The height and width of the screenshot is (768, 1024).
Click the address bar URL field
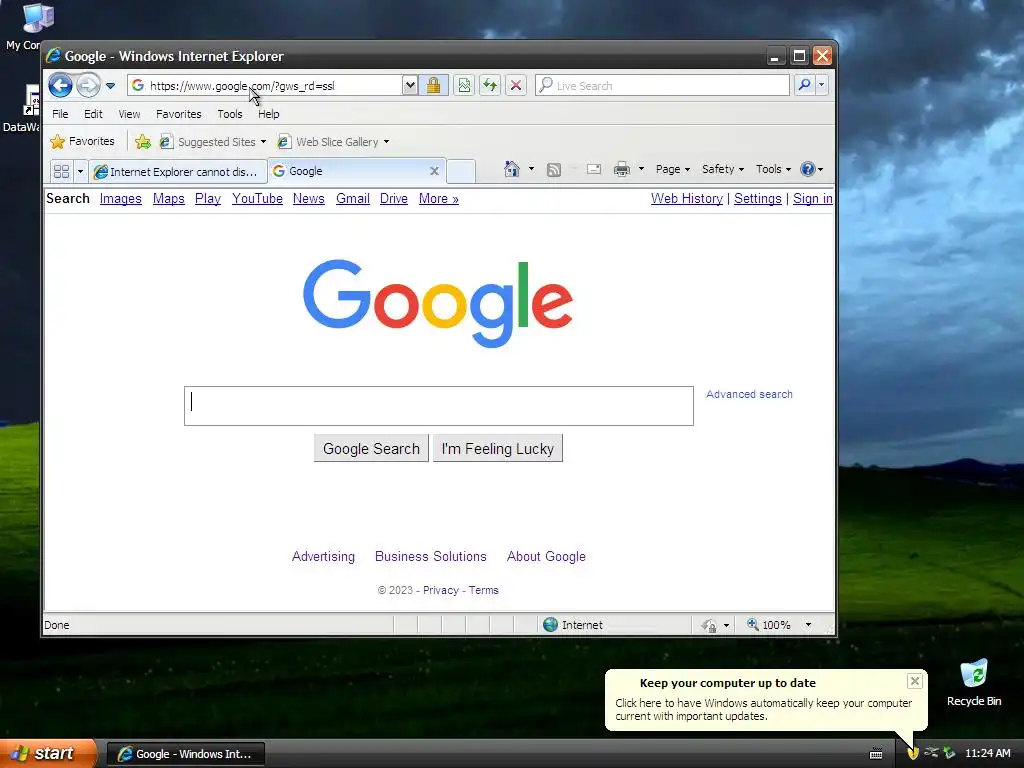click(264, 86)
